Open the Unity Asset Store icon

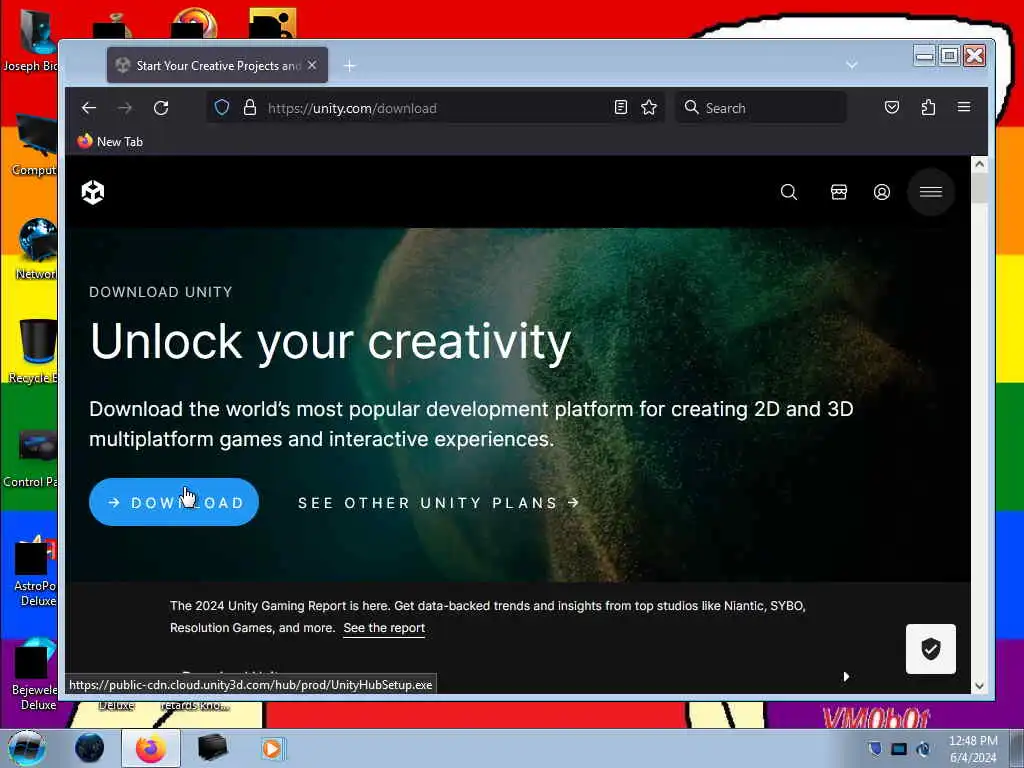pos(839,192)
